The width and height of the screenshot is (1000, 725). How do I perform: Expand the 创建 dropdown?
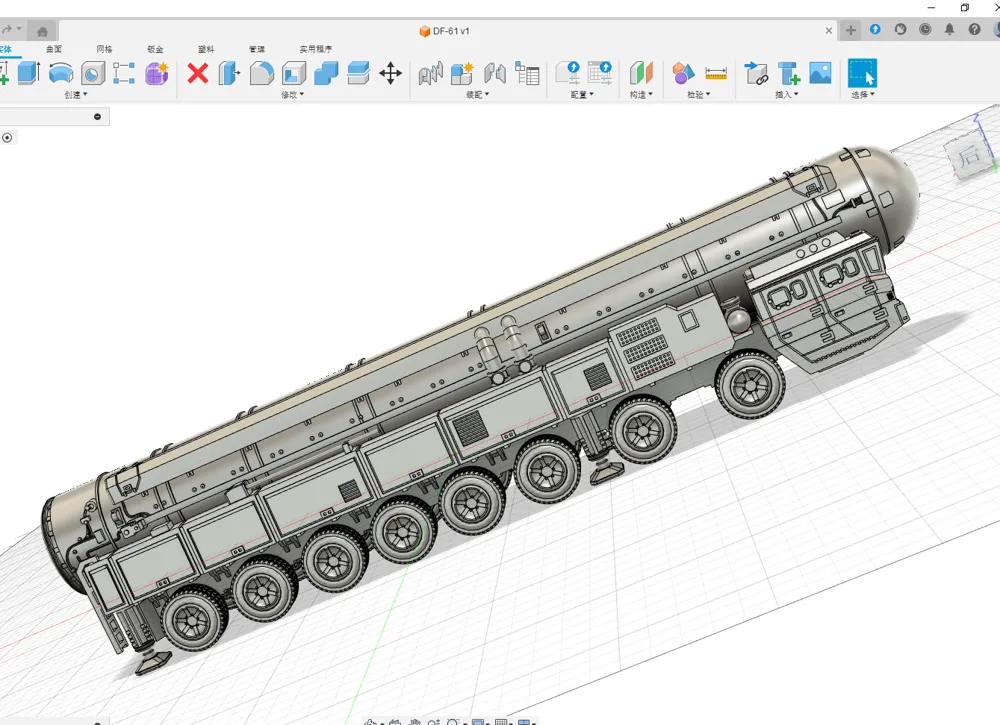[x=76, y=94]
